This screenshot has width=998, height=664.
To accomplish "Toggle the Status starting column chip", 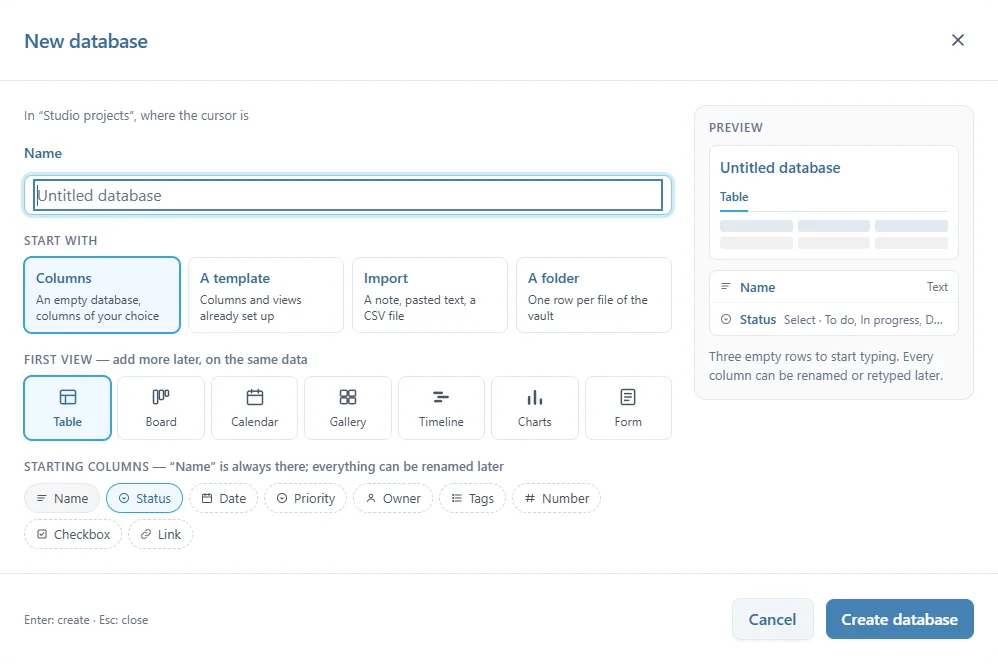I will (144, 498).
